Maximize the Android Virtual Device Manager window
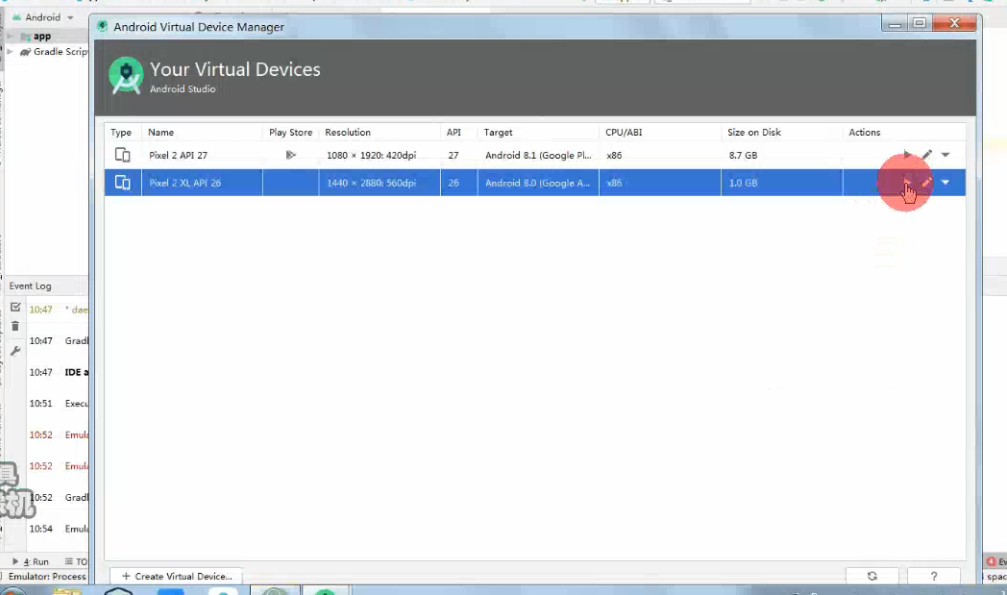The image size is (1007, 595). (x=920, y=24)
